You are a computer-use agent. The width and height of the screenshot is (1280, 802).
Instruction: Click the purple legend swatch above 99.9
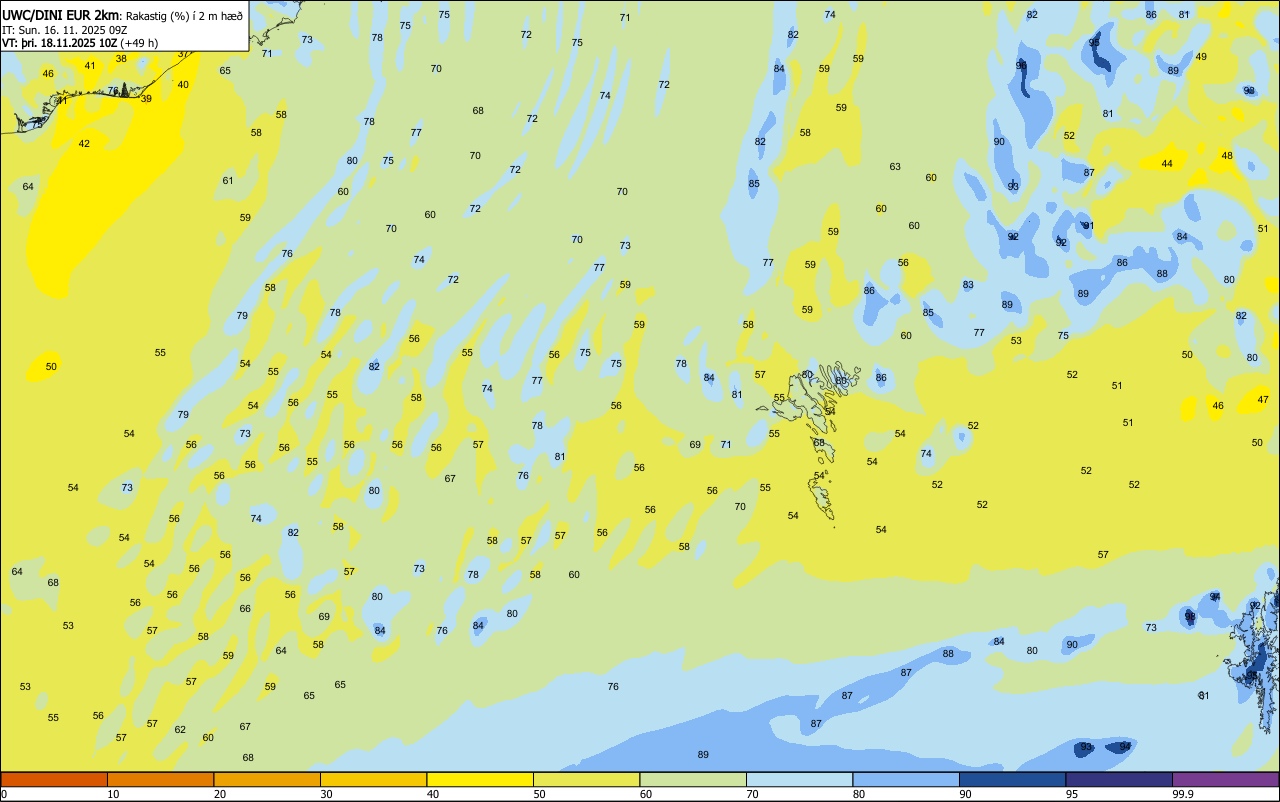point(1225,779)
